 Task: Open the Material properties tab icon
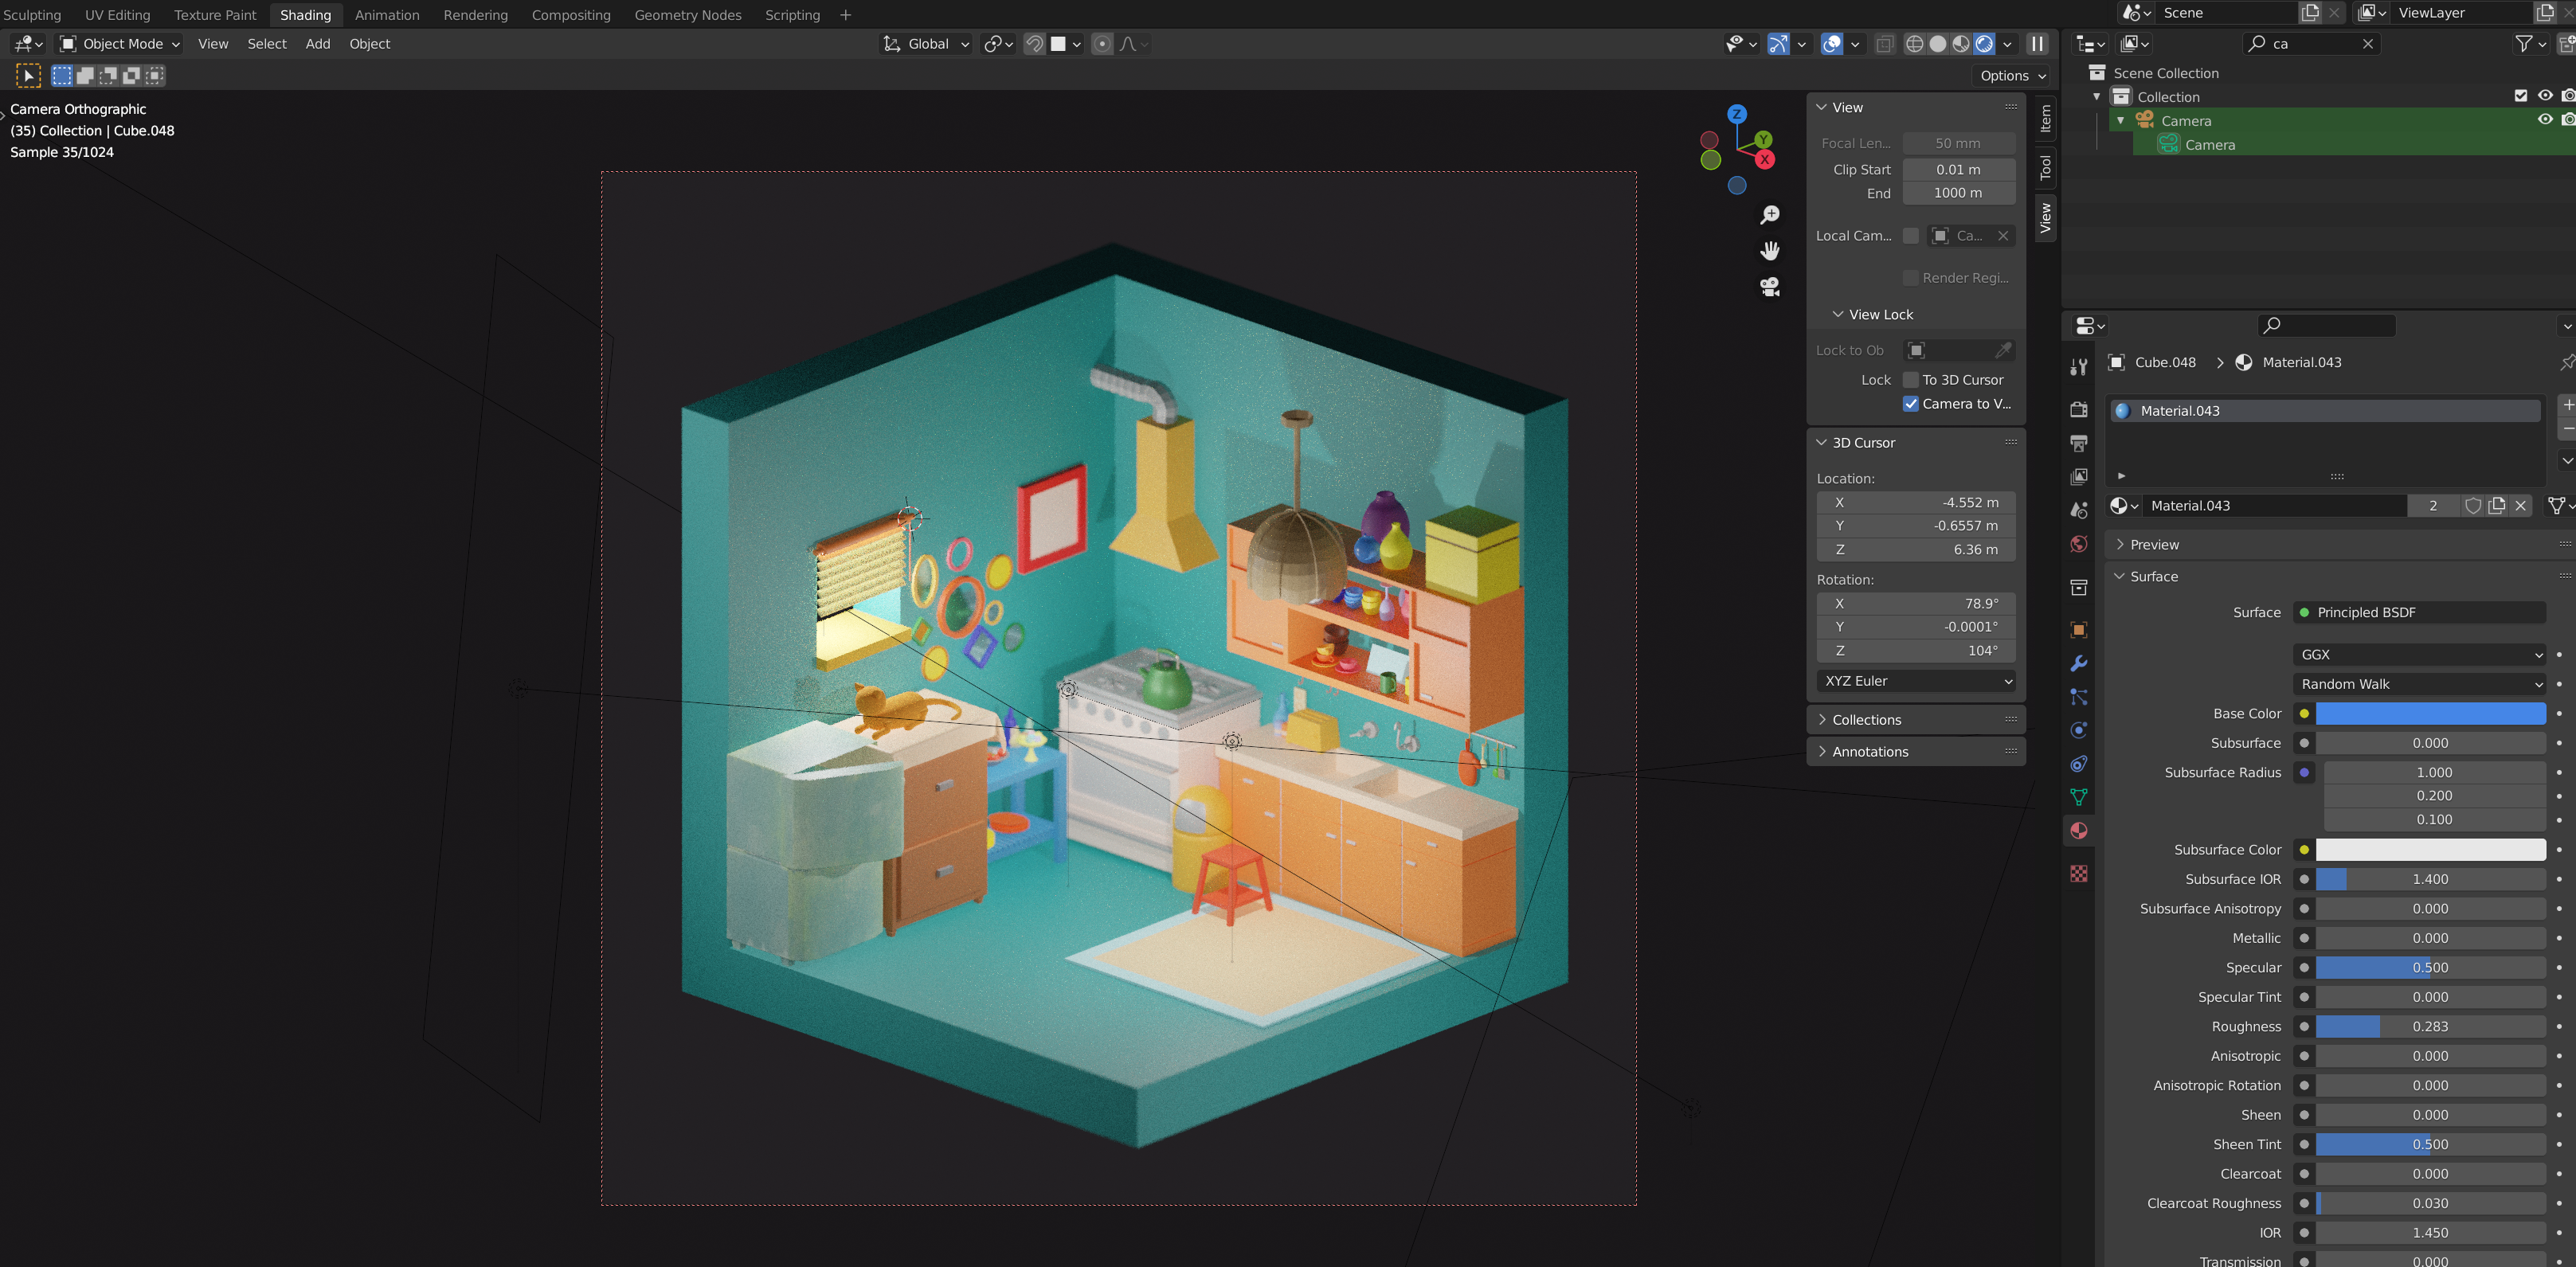[2079, 831]
